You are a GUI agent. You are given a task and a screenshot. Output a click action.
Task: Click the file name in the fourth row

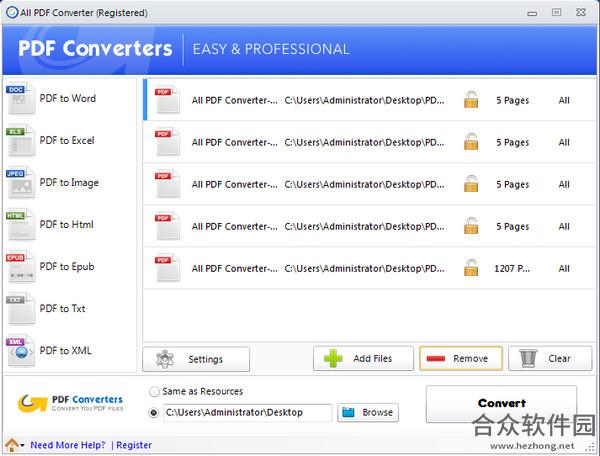[x=235, y=226]
